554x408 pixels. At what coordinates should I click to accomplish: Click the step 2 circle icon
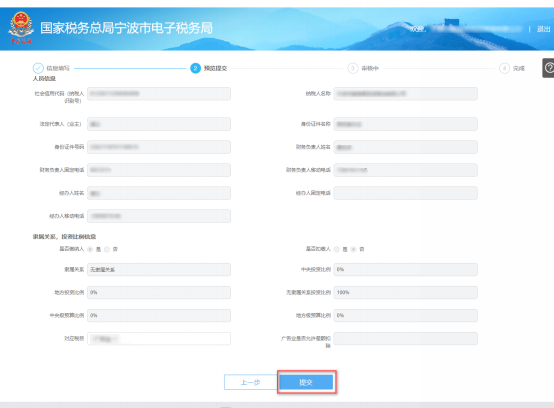click(195, 68)
